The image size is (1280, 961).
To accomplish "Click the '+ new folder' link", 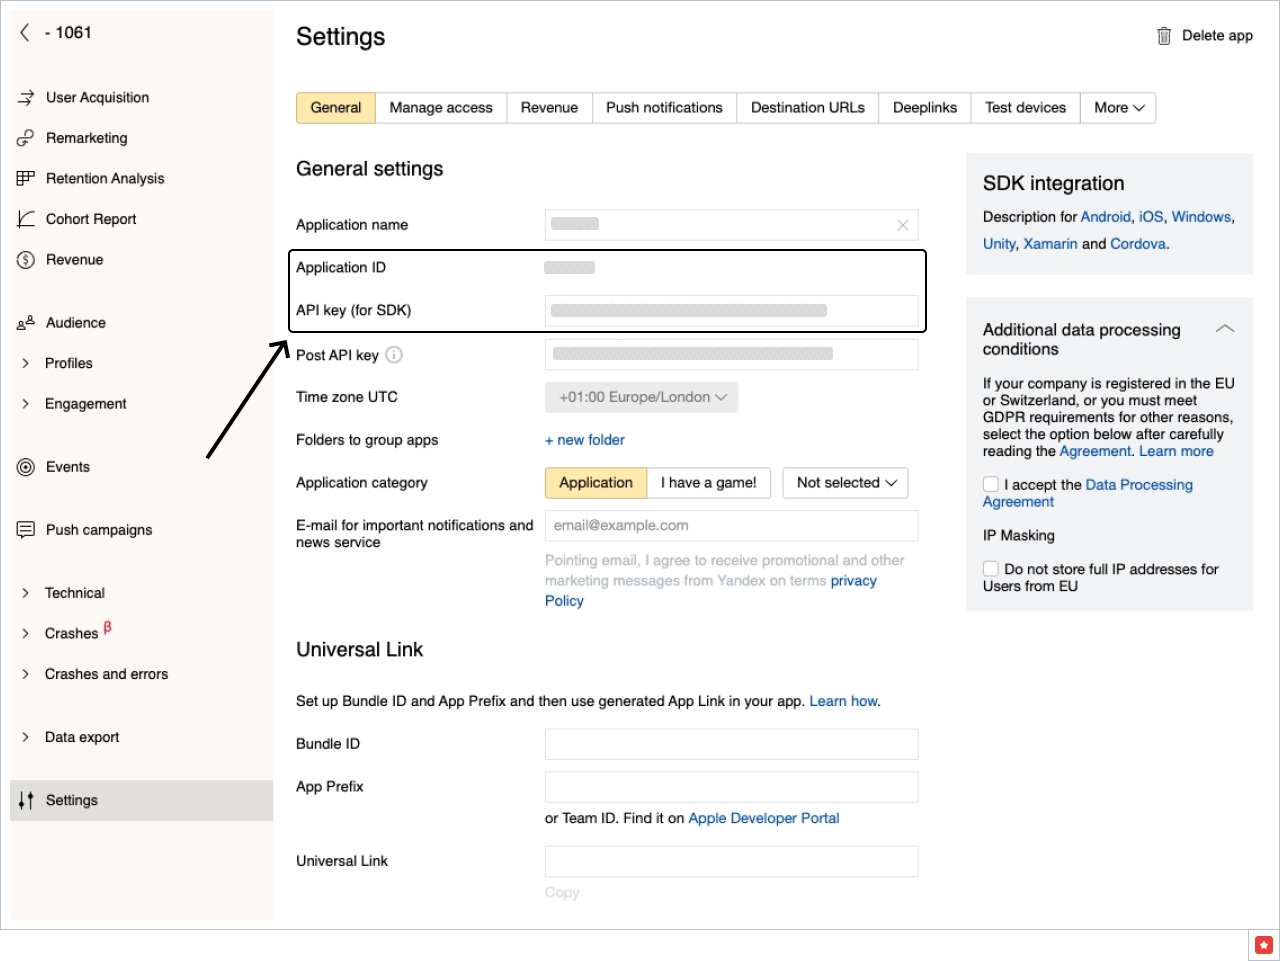I will [x=585, y=439].
